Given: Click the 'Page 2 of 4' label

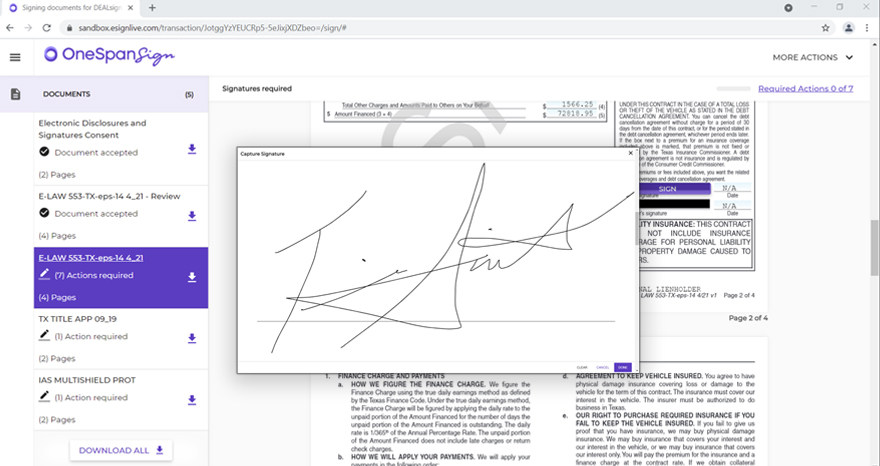Looking at the screenshot, I should click(748, 318).
